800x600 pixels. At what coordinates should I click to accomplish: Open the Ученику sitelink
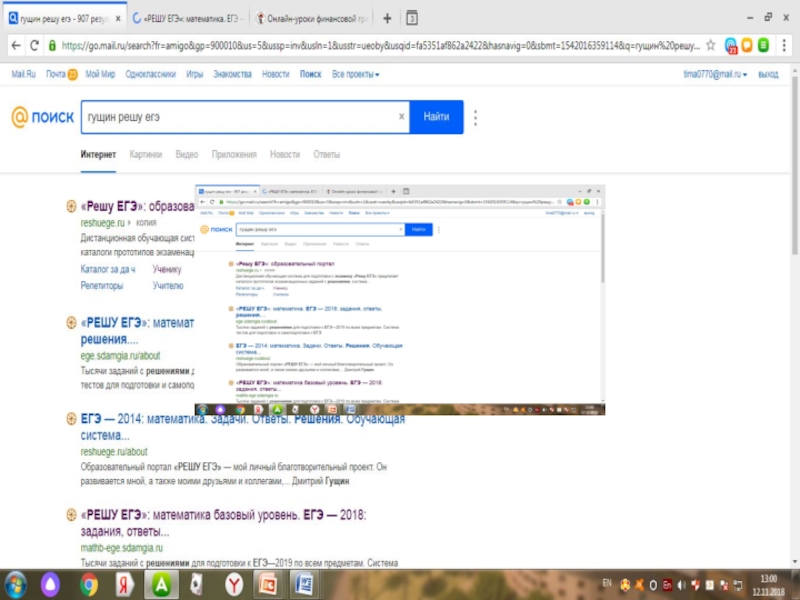point(167,269)
